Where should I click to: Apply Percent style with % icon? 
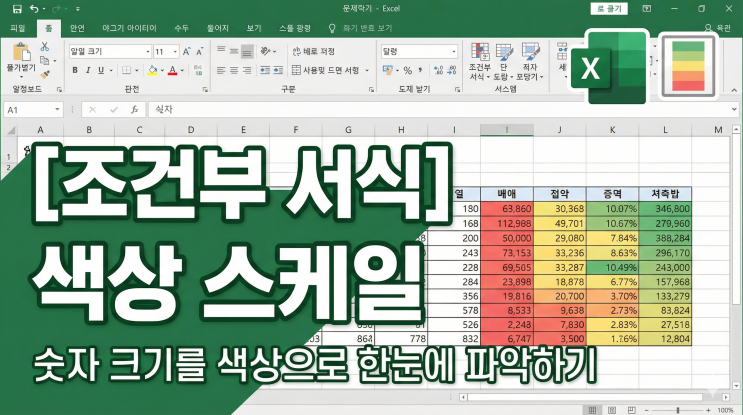(408, 70)
